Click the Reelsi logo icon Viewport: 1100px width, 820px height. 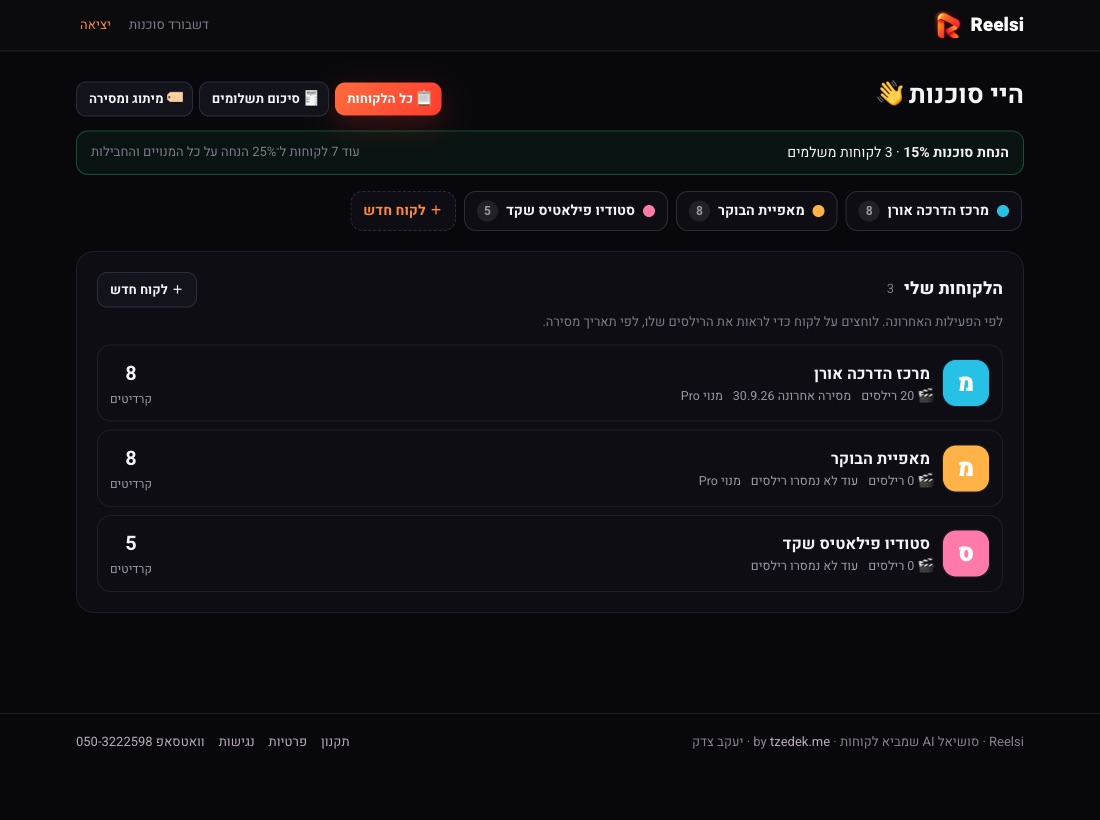pyautogui.click(x=948, y=25)
